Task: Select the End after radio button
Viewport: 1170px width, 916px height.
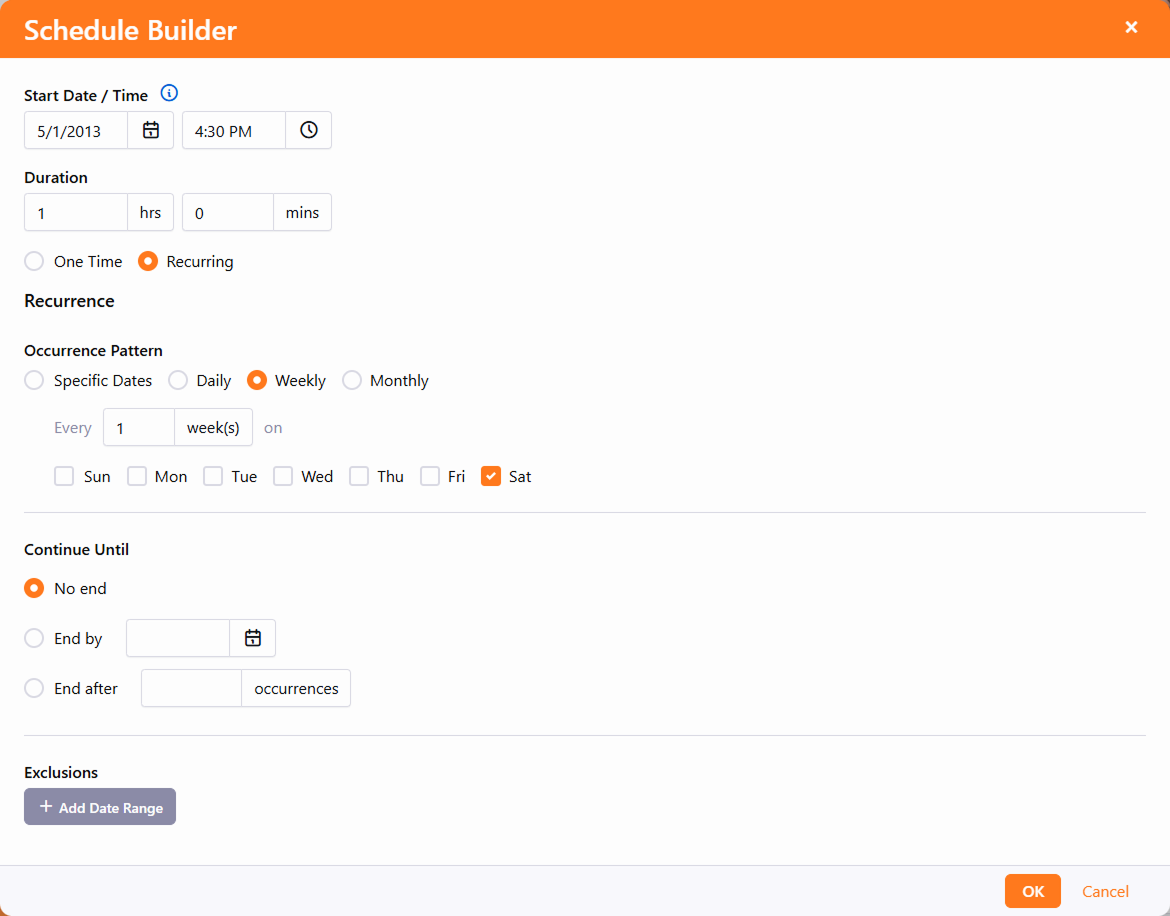Action: click(x=34, y=688)
